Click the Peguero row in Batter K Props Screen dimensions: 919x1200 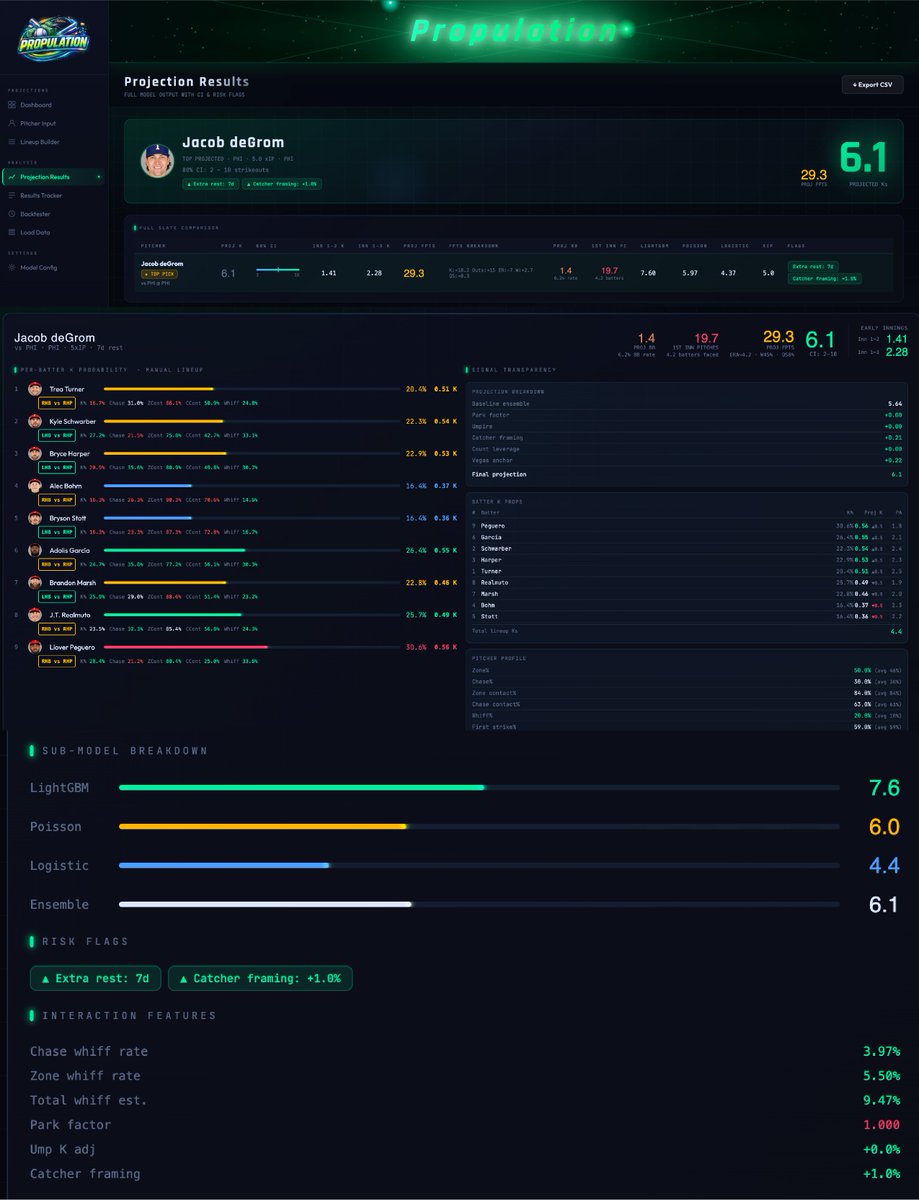point(687,525)
